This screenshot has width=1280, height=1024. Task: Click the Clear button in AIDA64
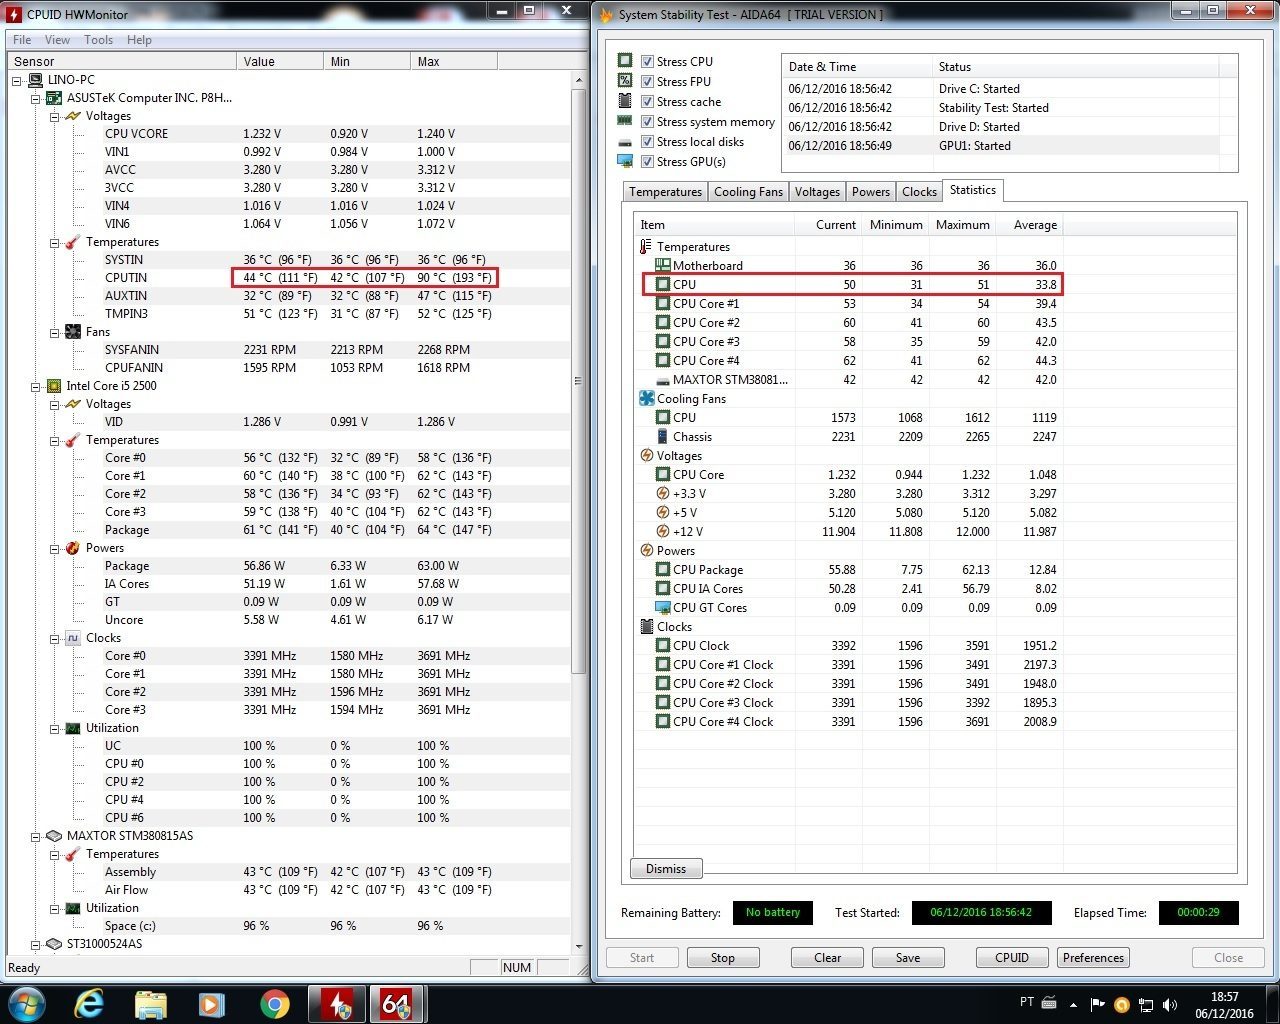828,958
